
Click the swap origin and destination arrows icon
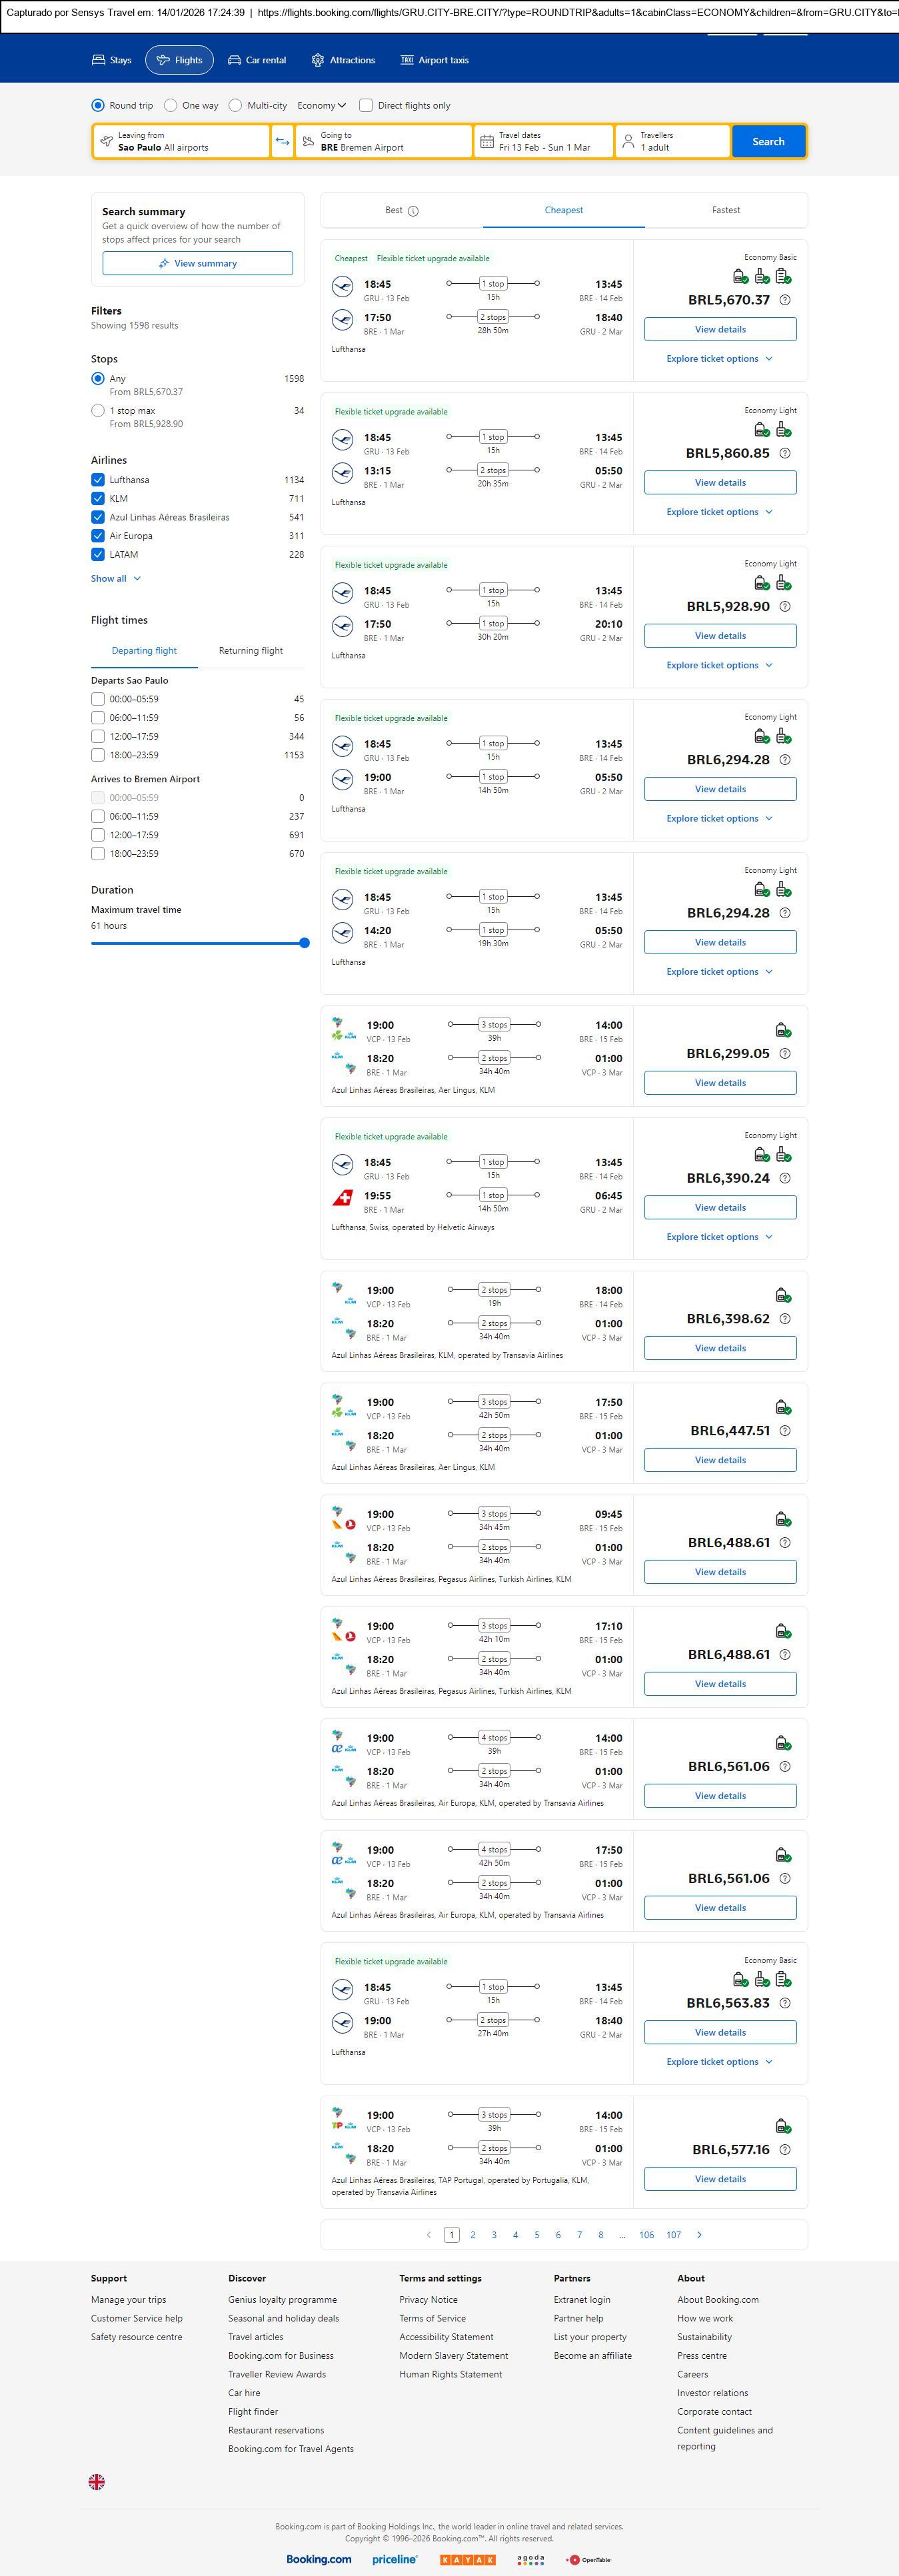click(x=283, y=142)
